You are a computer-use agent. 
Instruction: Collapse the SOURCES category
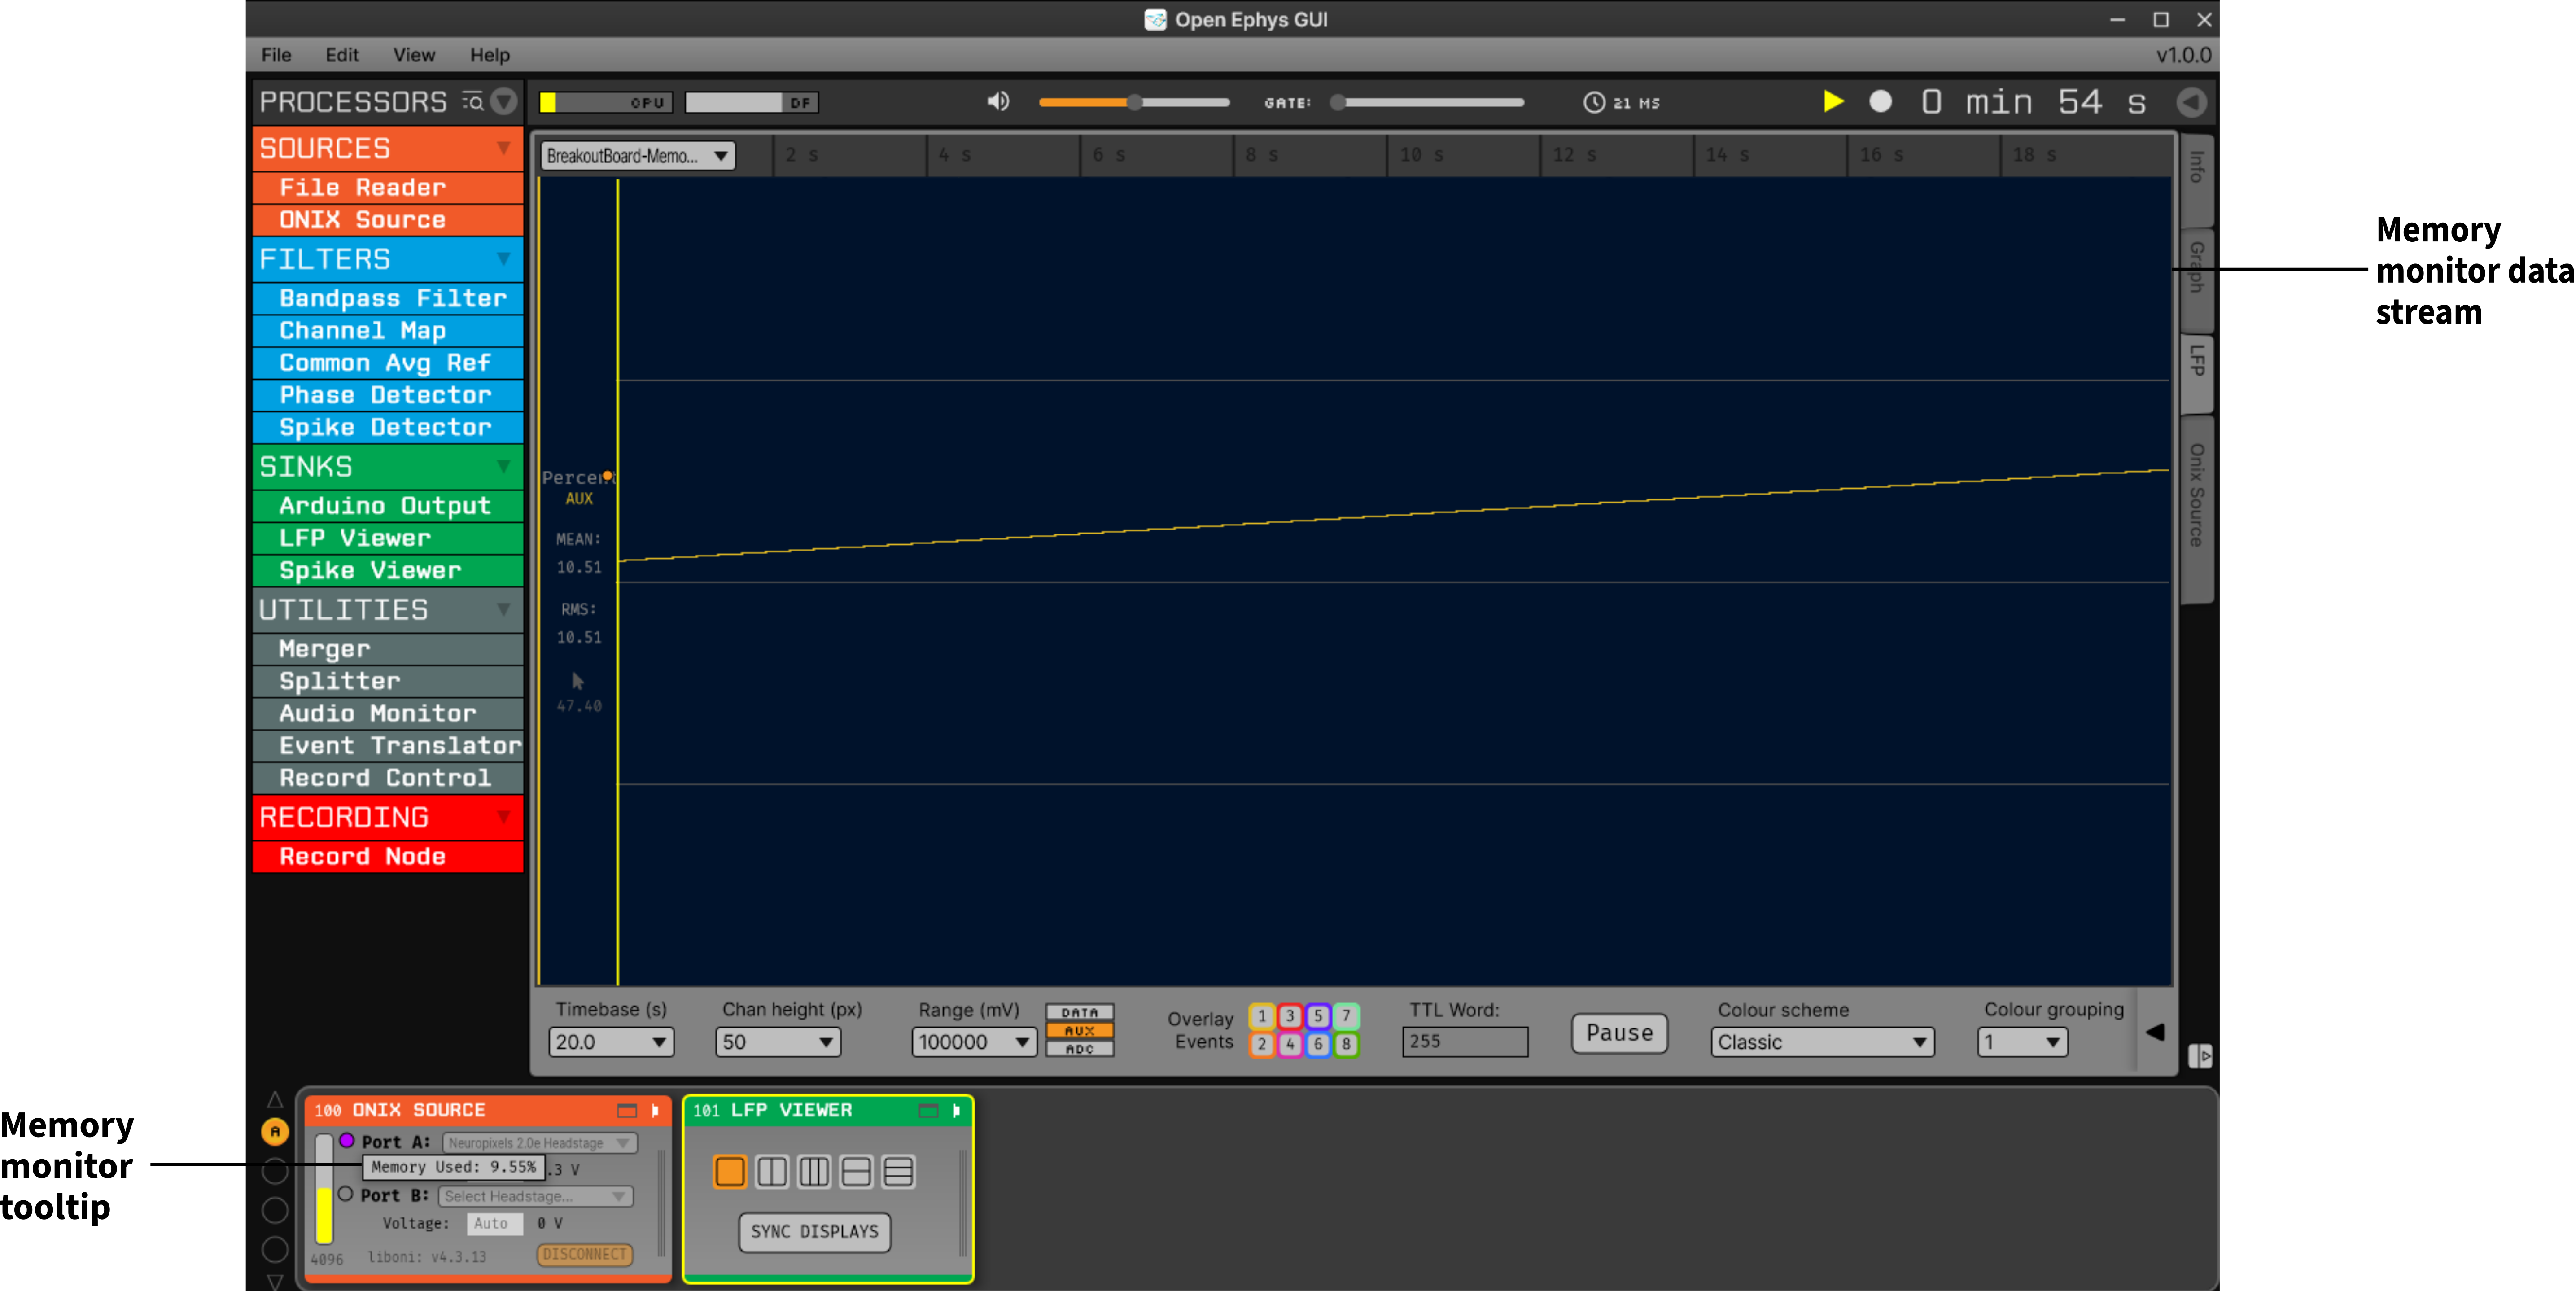click(x=503, y=148)
